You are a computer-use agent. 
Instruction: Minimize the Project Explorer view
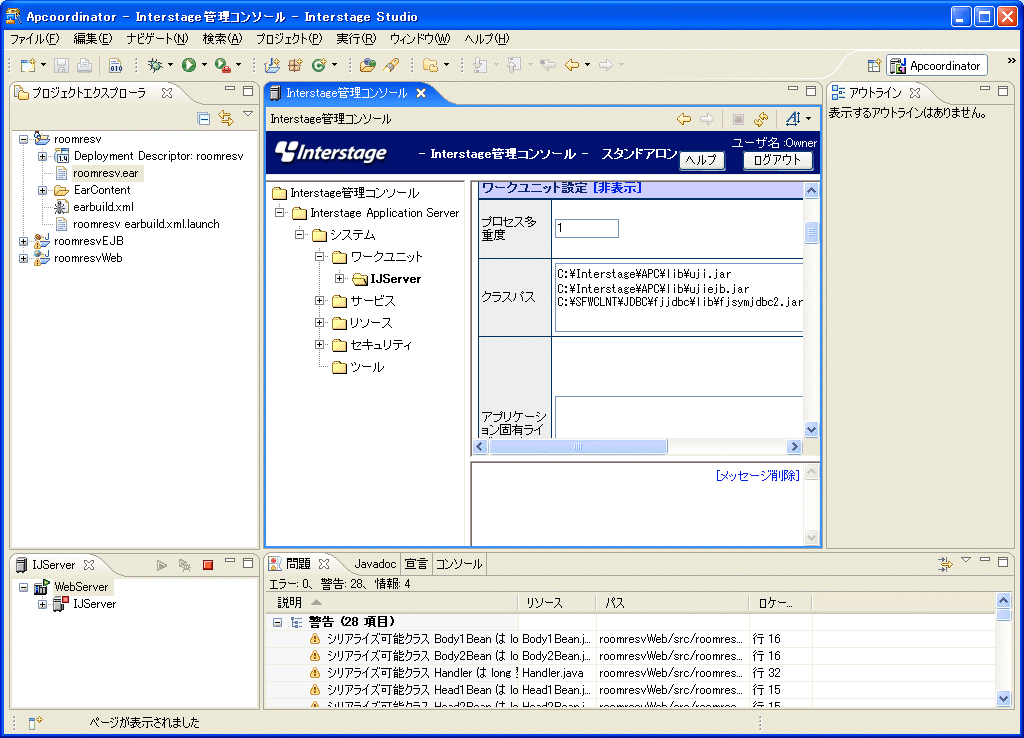pyautogui.click(x=230, y=89)
